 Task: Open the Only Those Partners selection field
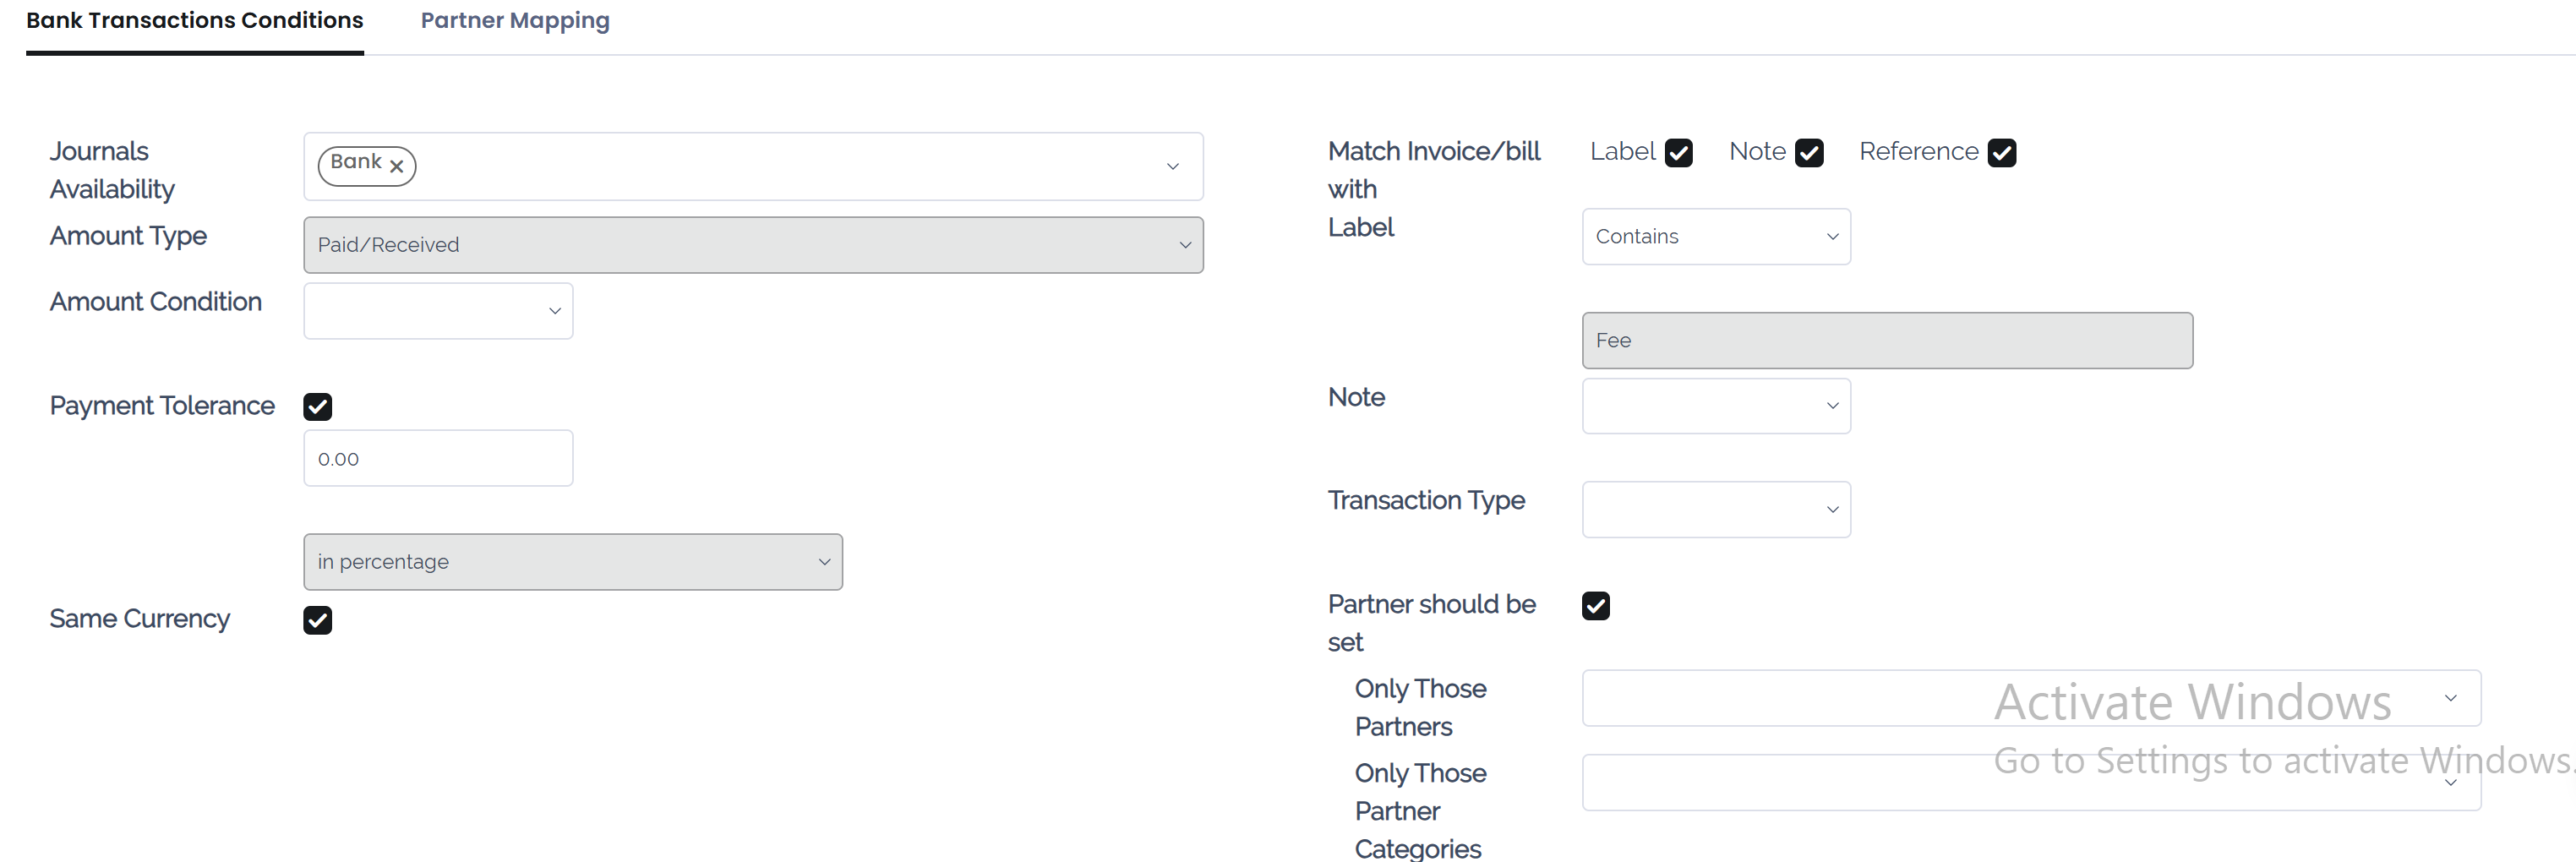click(x=2030, y=698)
